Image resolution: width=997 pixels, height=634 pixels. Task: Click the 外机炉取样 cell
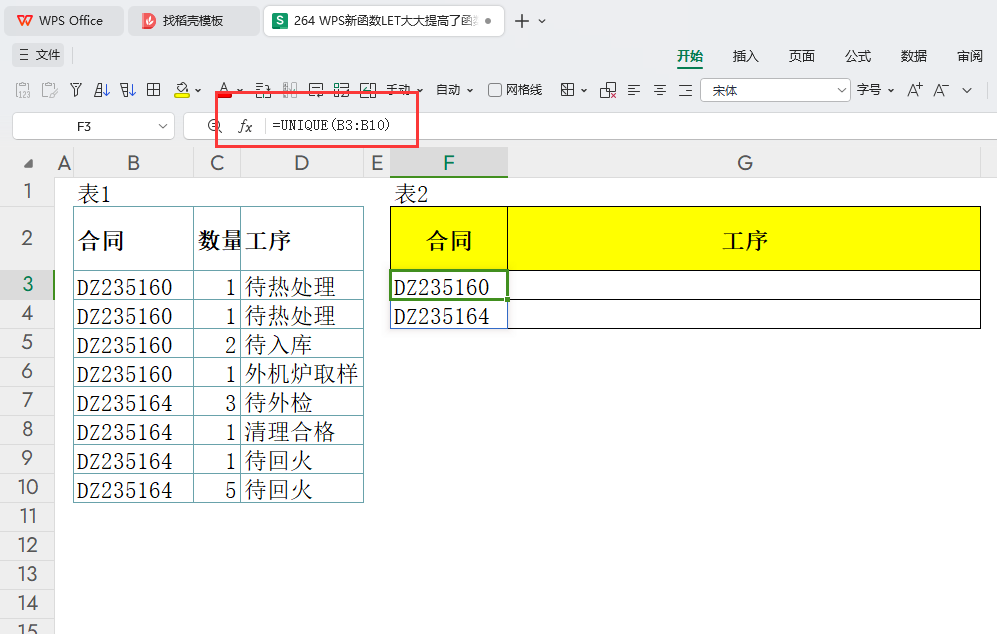pos(302,373)
